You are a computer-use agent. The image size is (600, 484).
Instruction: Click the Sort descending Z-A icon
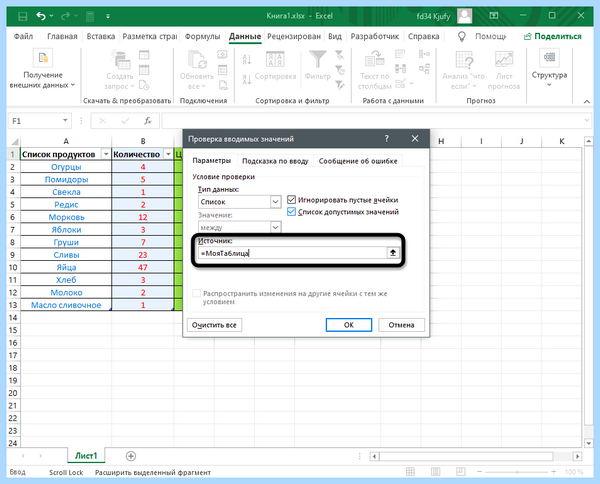(x=247, y=80)
